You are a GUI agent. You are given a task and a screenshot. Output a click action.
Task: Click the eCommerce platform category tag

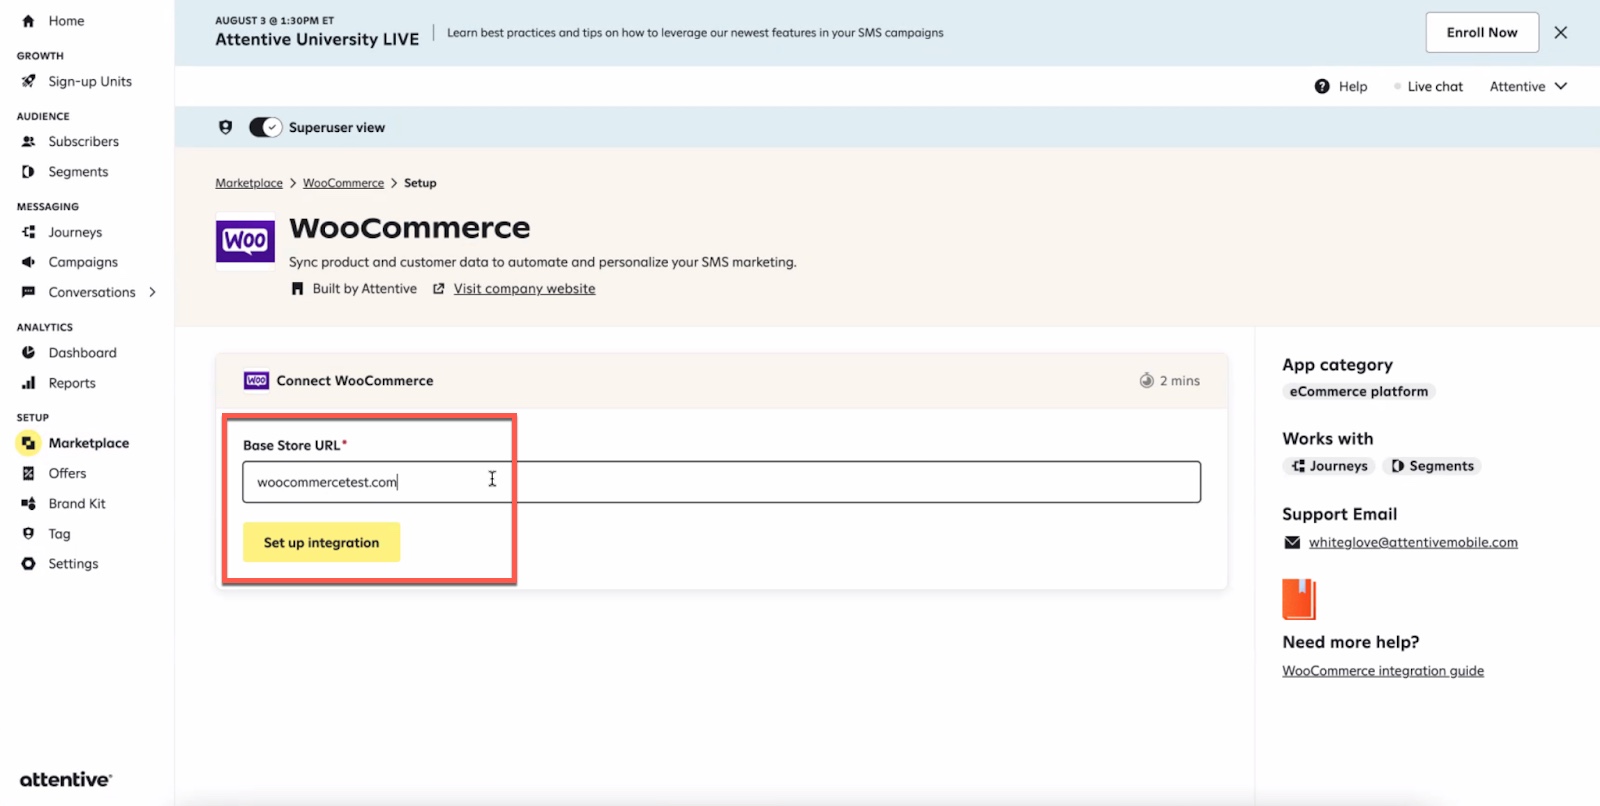(x=1358, y=392)
